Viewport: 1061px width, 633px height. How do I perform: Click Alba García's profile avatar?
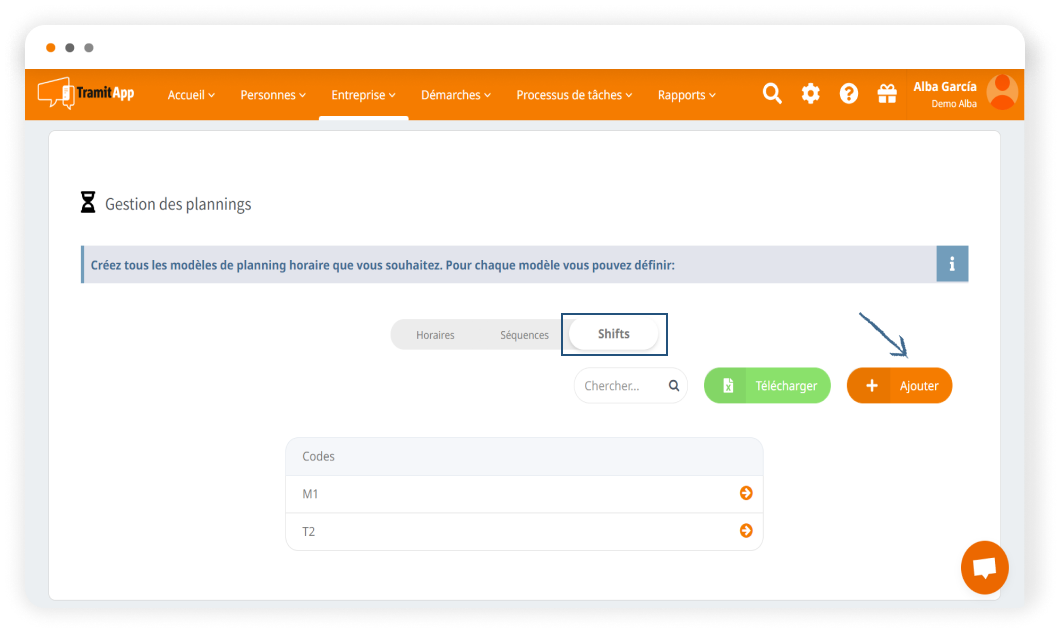click(1002, 93)
